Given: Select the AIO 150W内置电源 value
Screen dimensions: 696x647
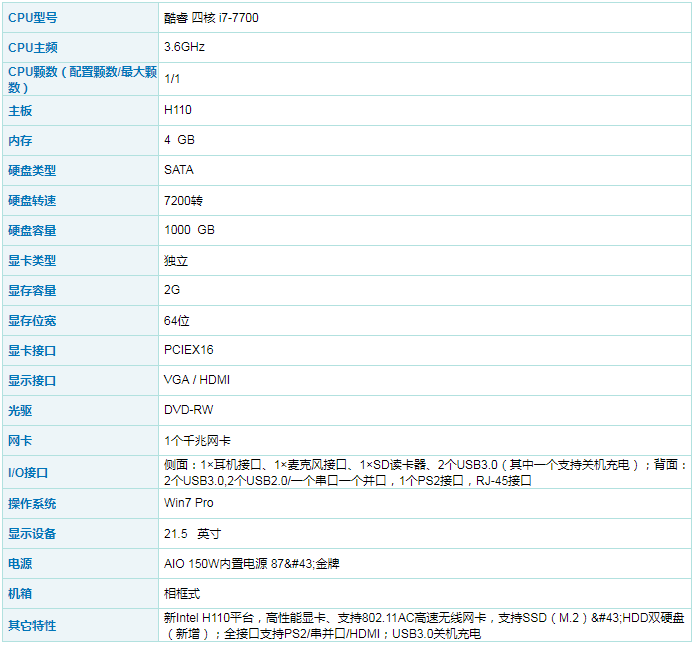Looking at the screenshot, I should 252,564.
